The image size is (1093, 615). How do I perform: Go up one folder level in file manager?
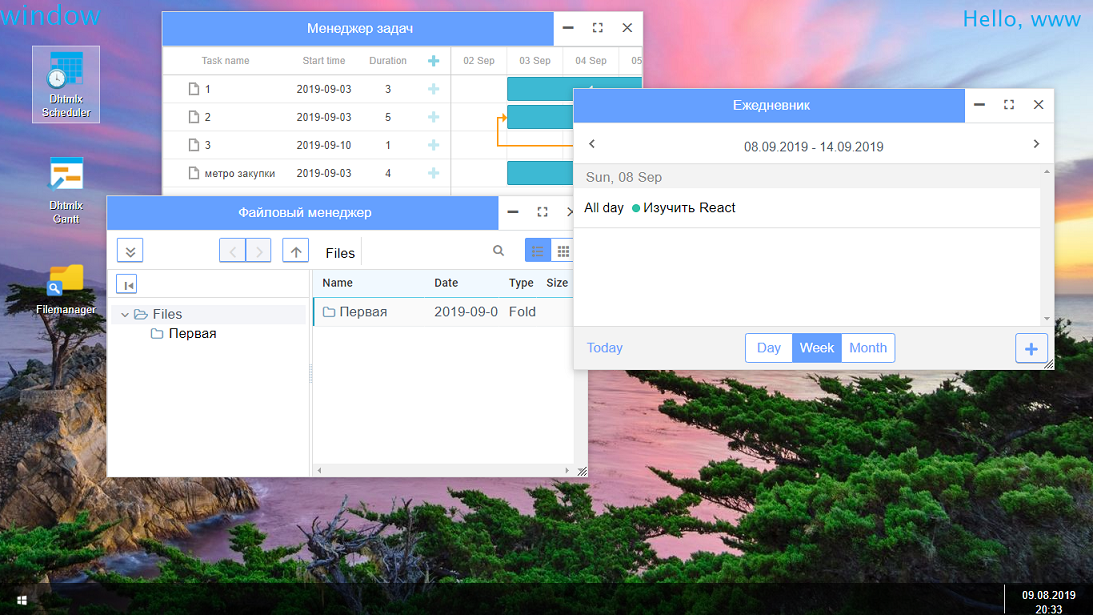point(296,250)
